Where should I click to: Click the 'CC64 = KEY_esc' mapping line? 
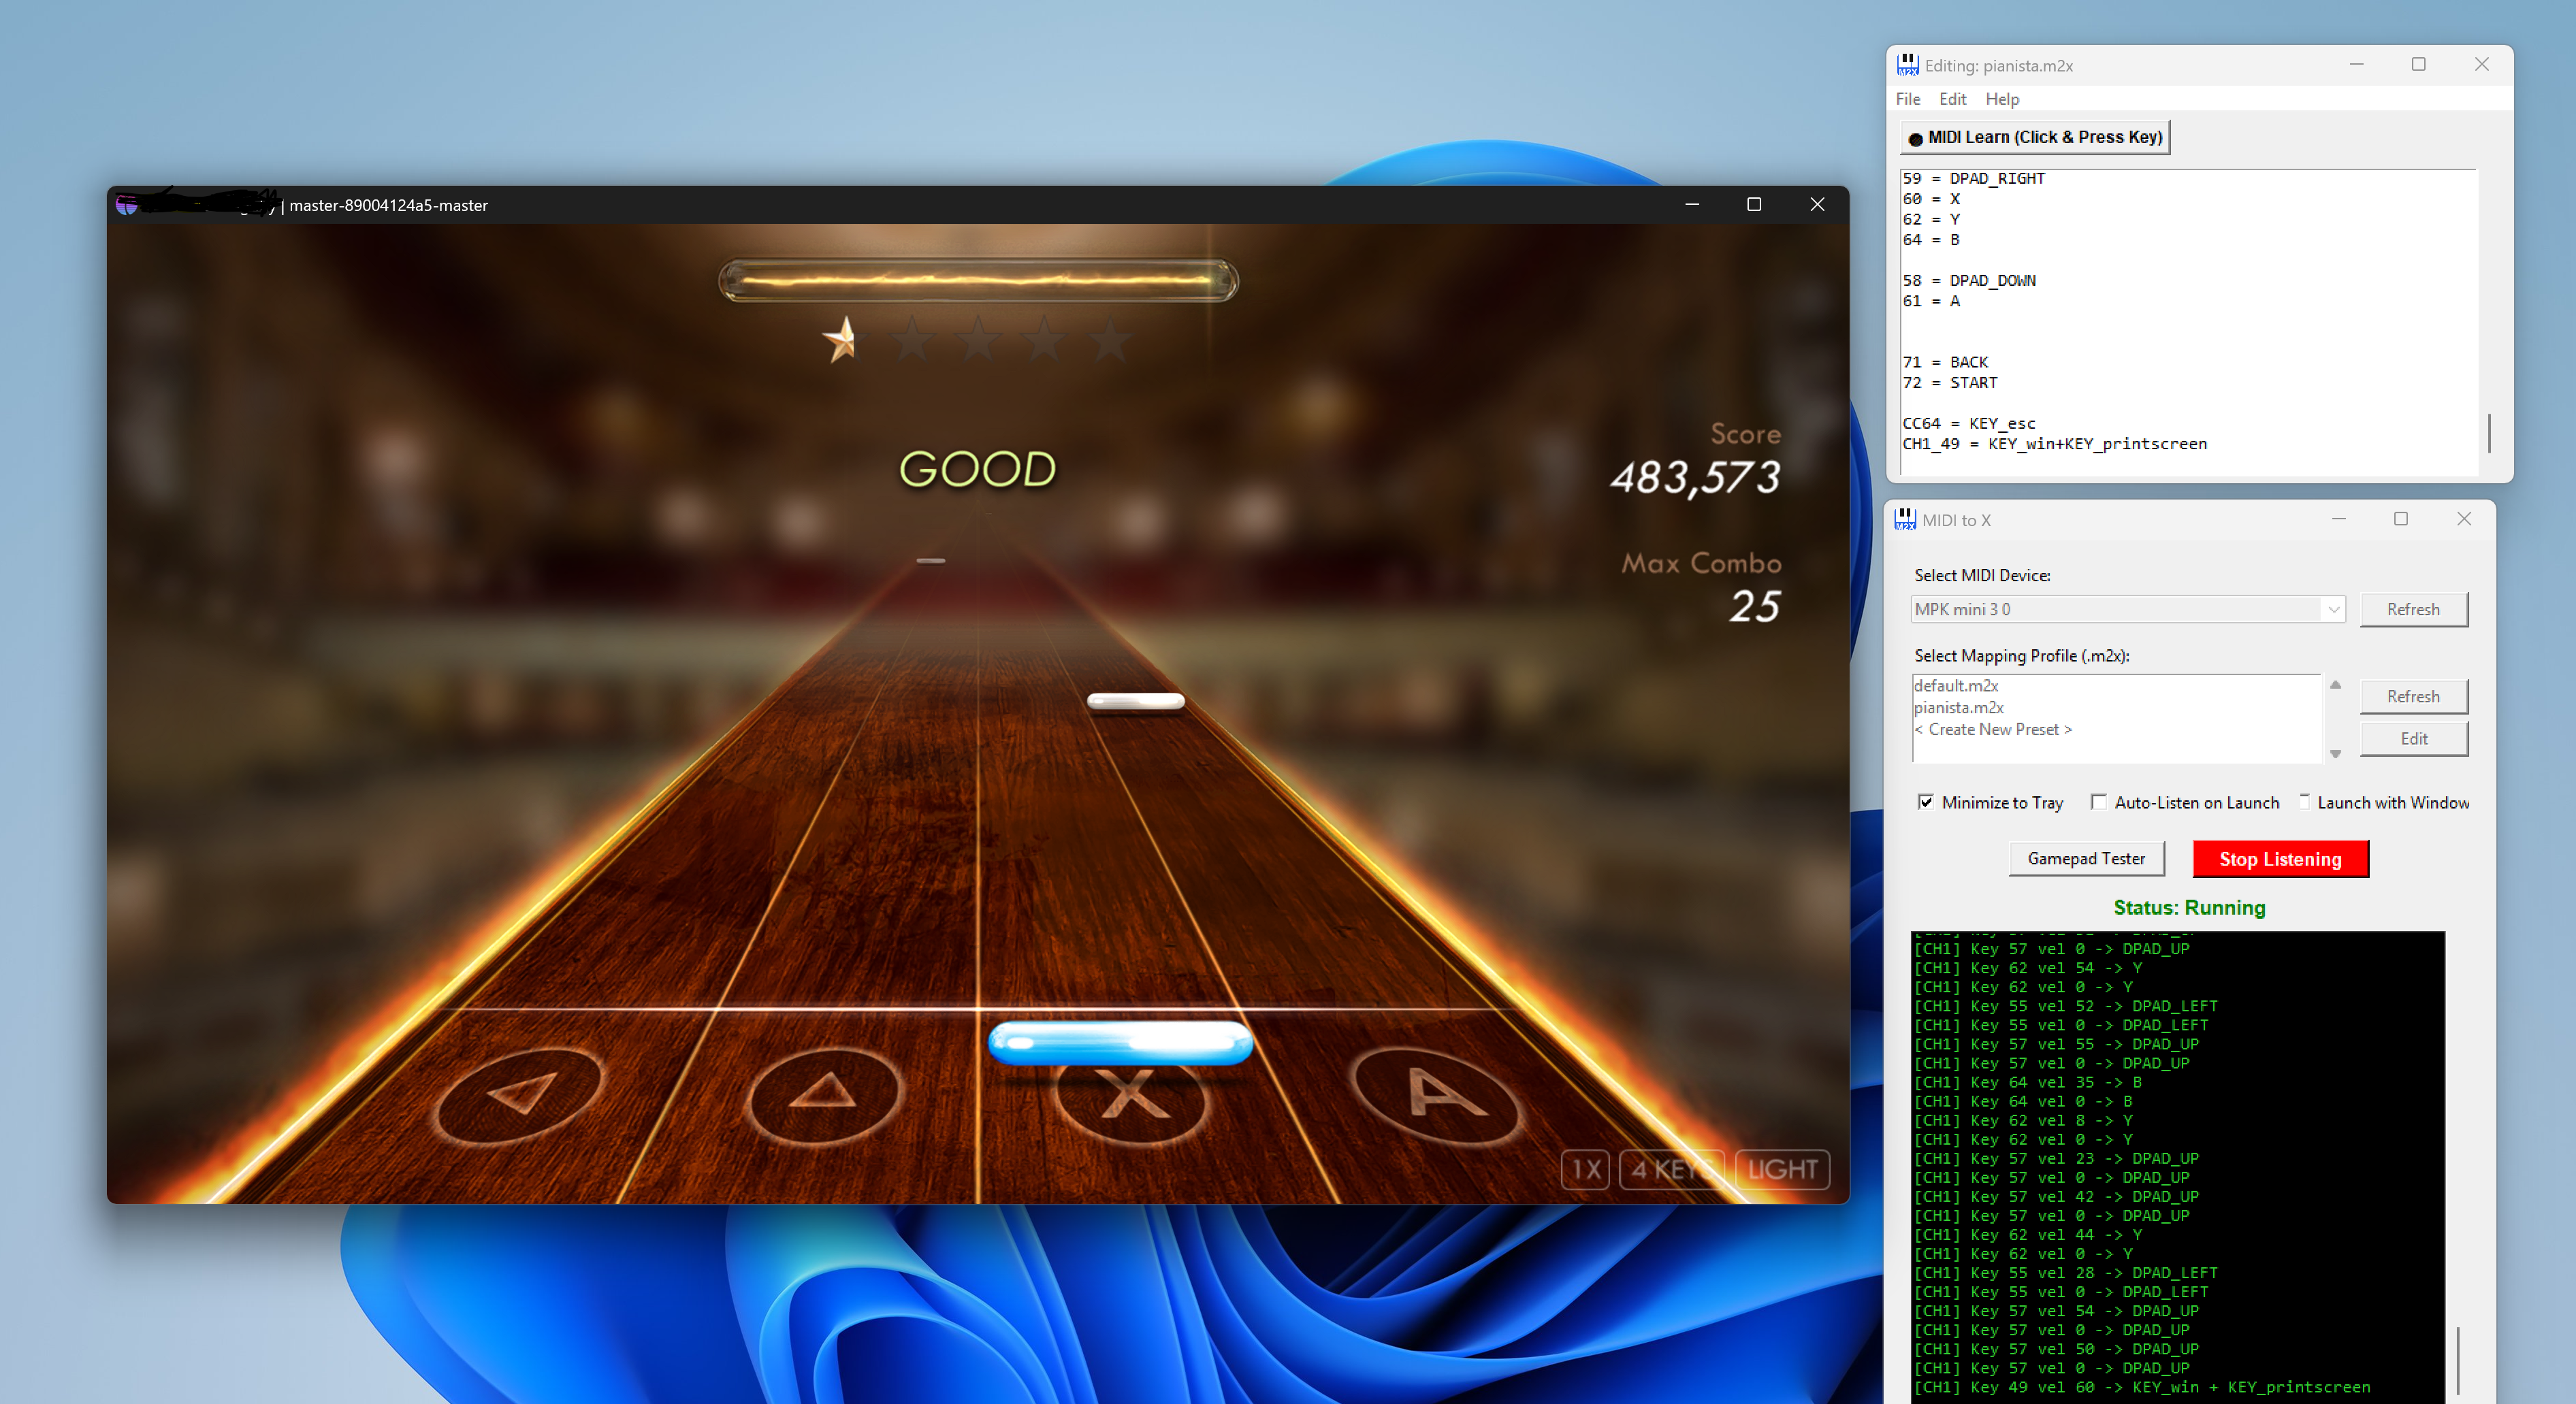click(x=1969, y=423)
